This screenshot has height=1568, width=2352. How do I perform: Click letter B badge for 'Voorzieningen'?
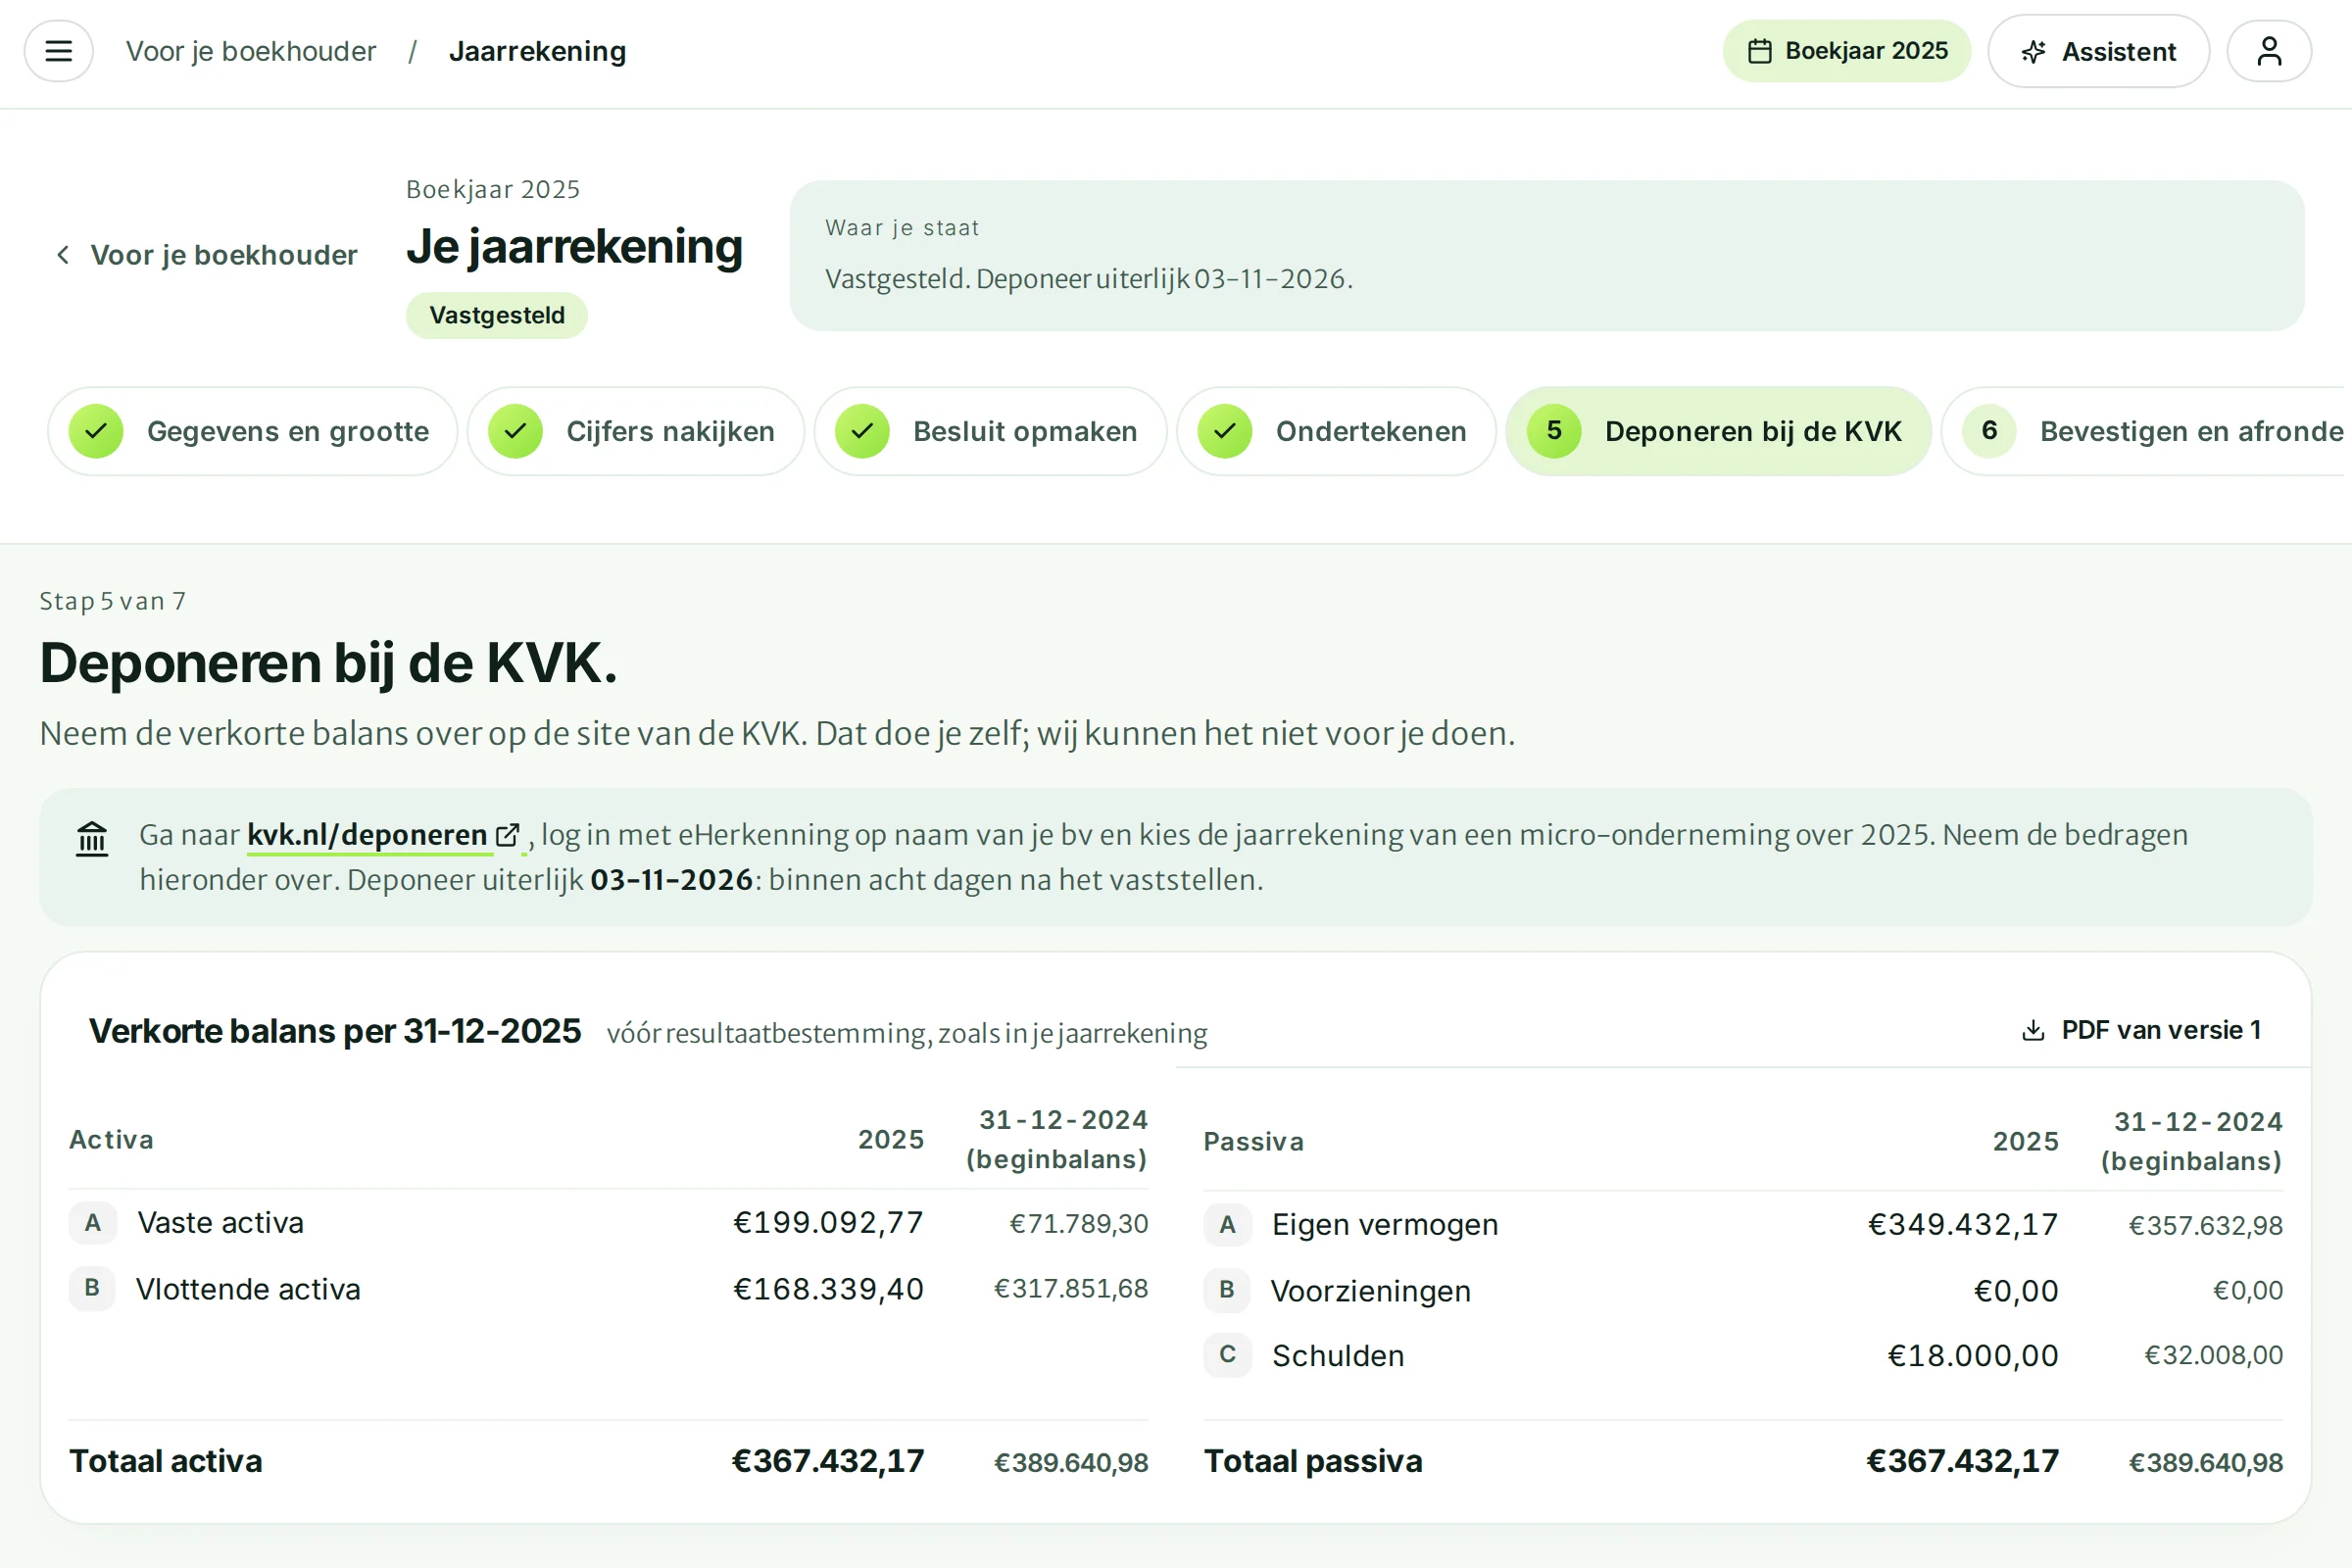click(x=1228, y=1290)
